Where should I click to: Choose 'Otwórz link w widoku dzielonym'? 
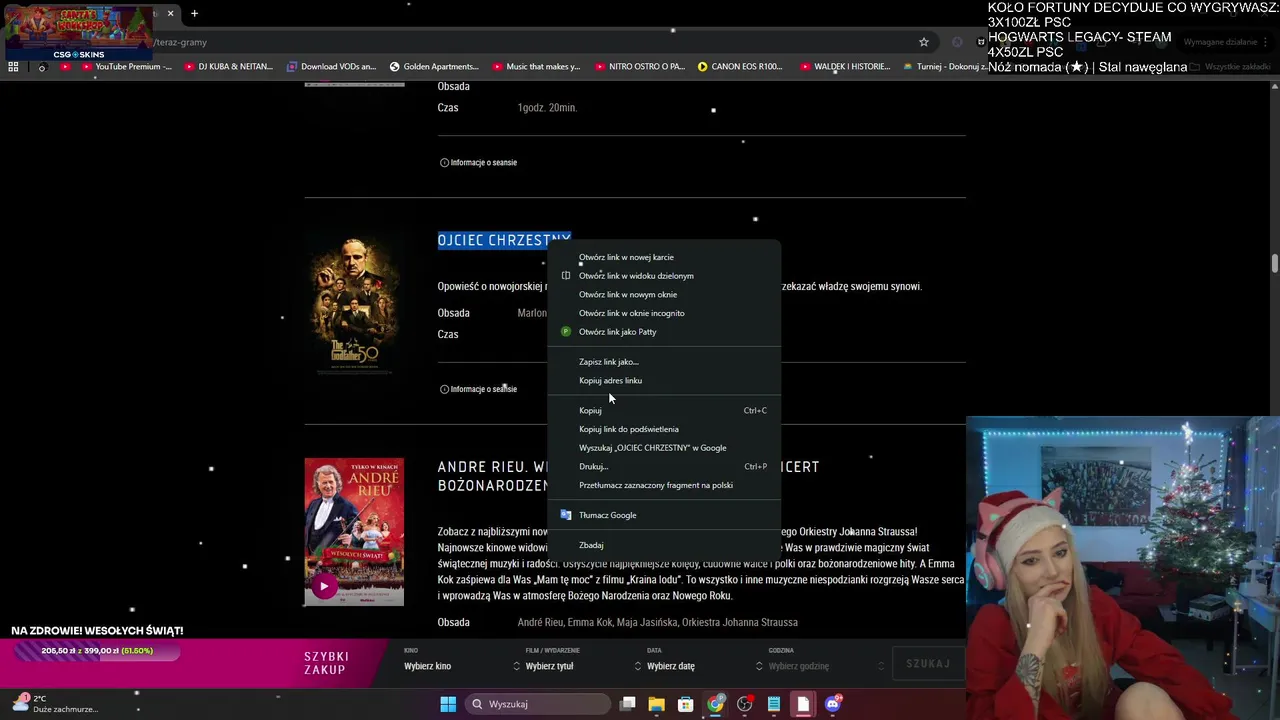[x=664, y=276]
